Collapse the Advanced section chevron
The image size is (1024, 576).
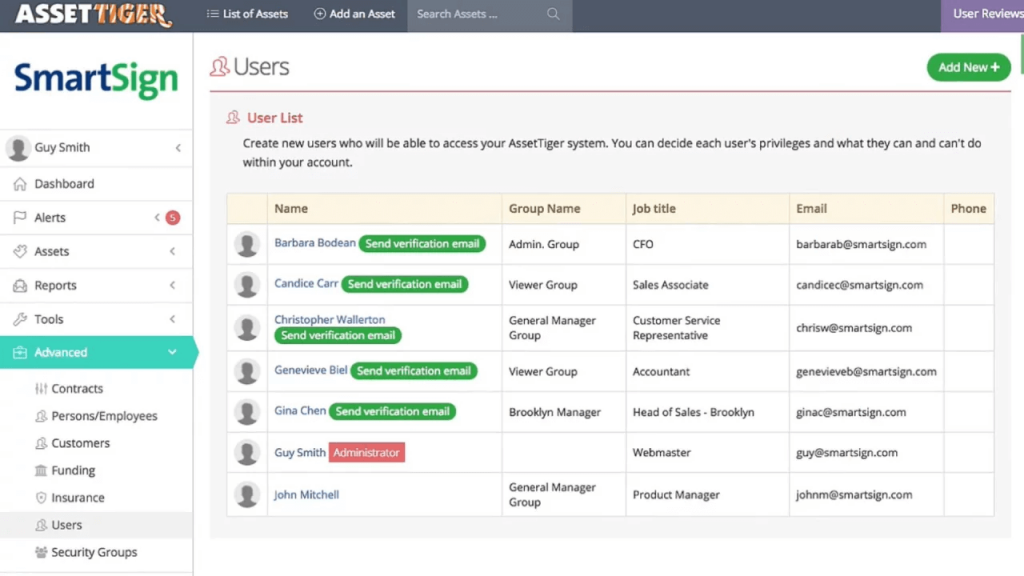pos(172,352)
